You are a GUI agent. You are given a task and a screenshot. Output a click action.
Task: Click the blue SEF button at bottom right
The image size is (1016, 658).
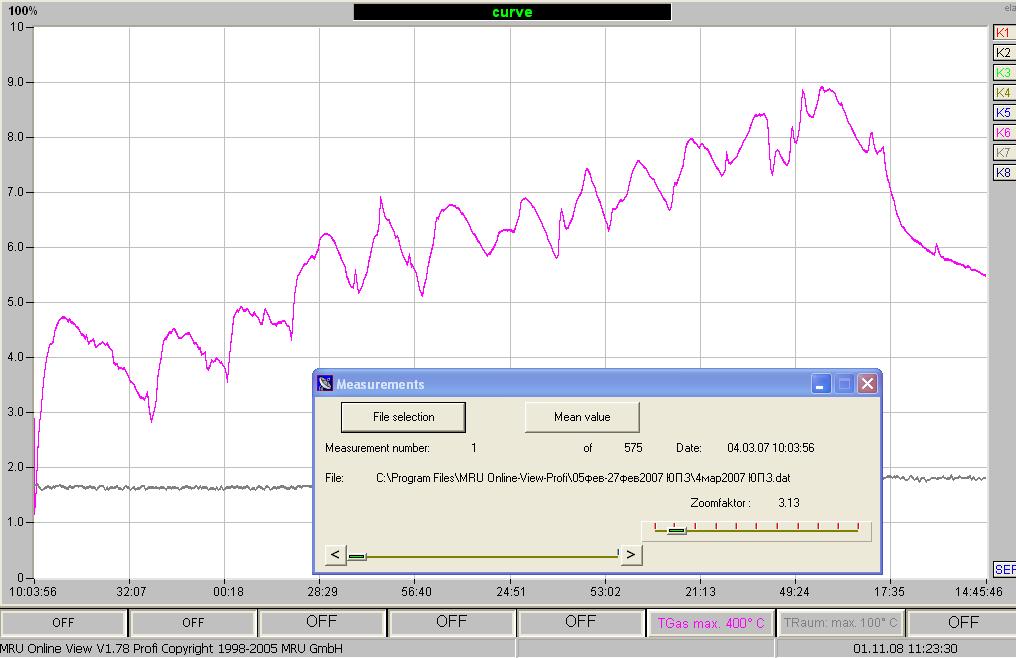(x=1004, y=569)
